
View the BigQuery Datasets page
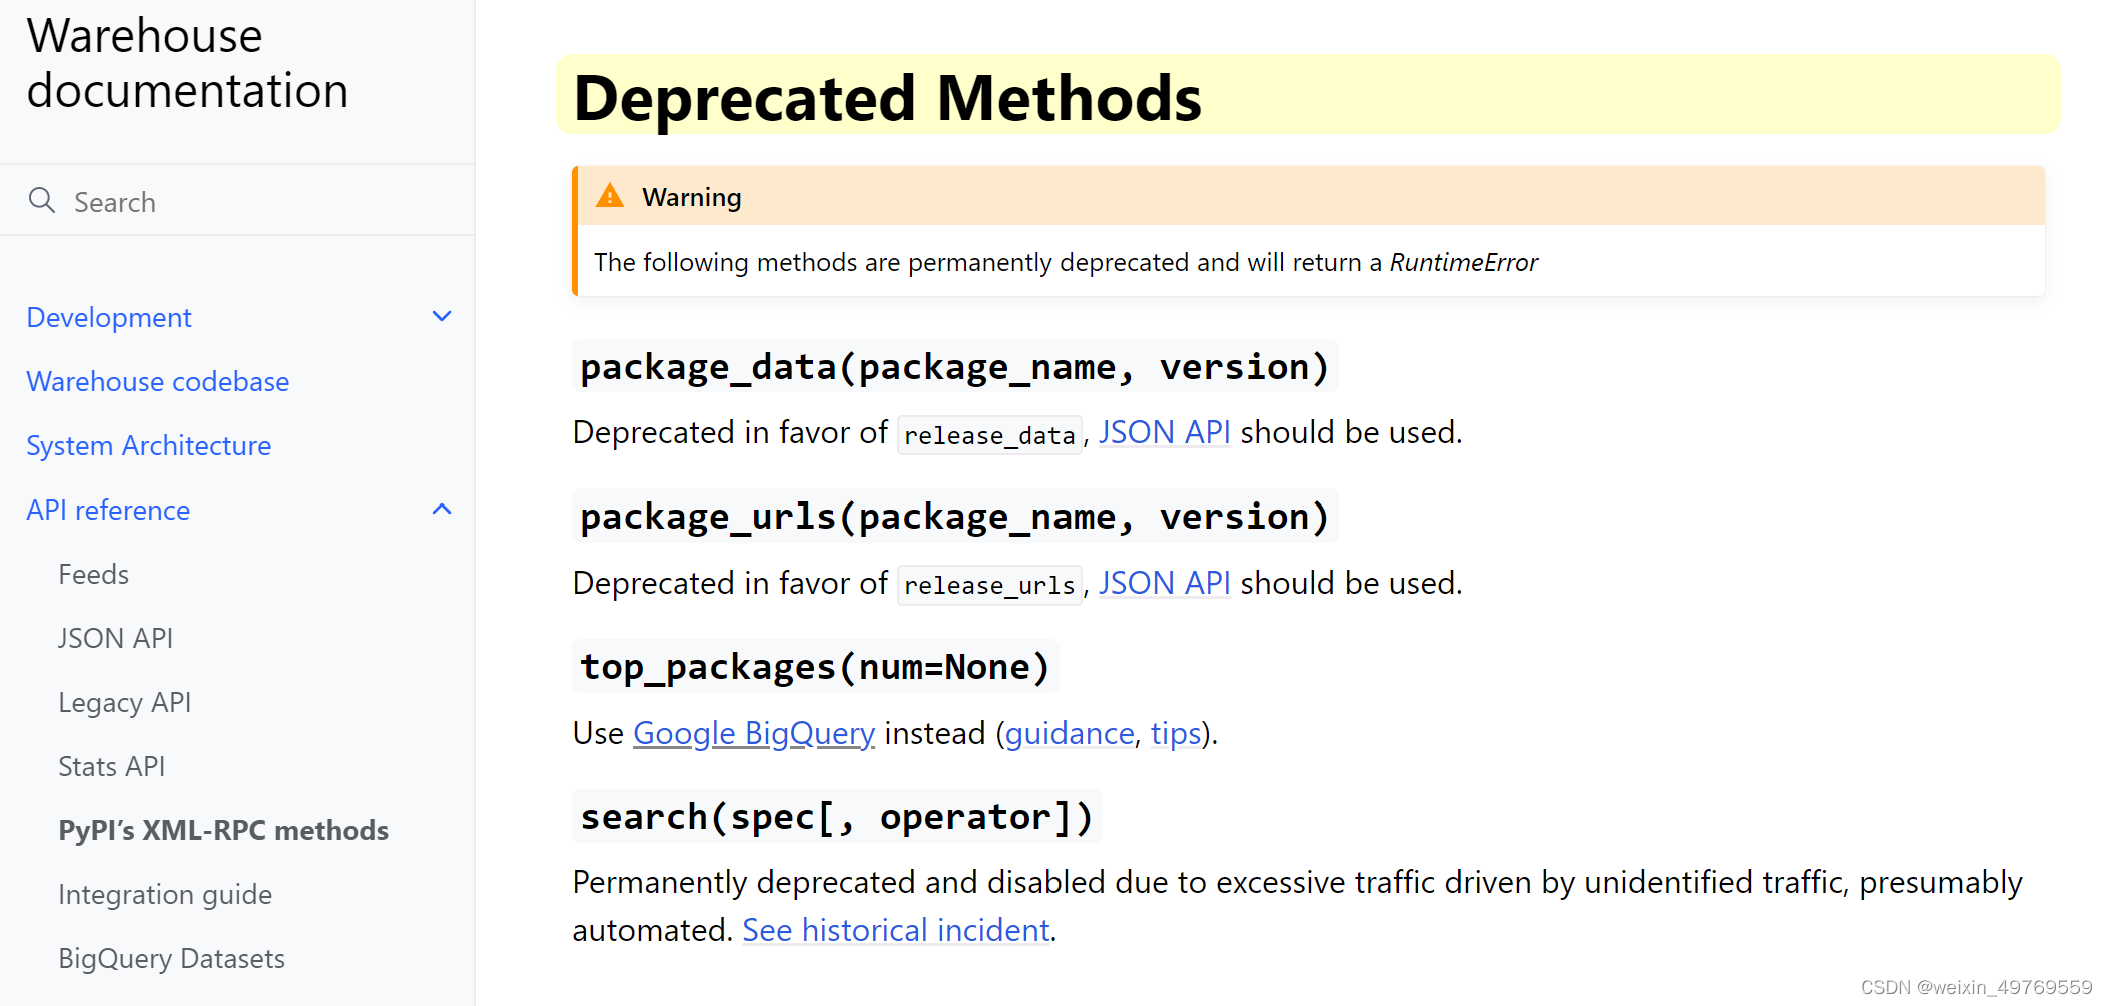click(x=171, y=957)
